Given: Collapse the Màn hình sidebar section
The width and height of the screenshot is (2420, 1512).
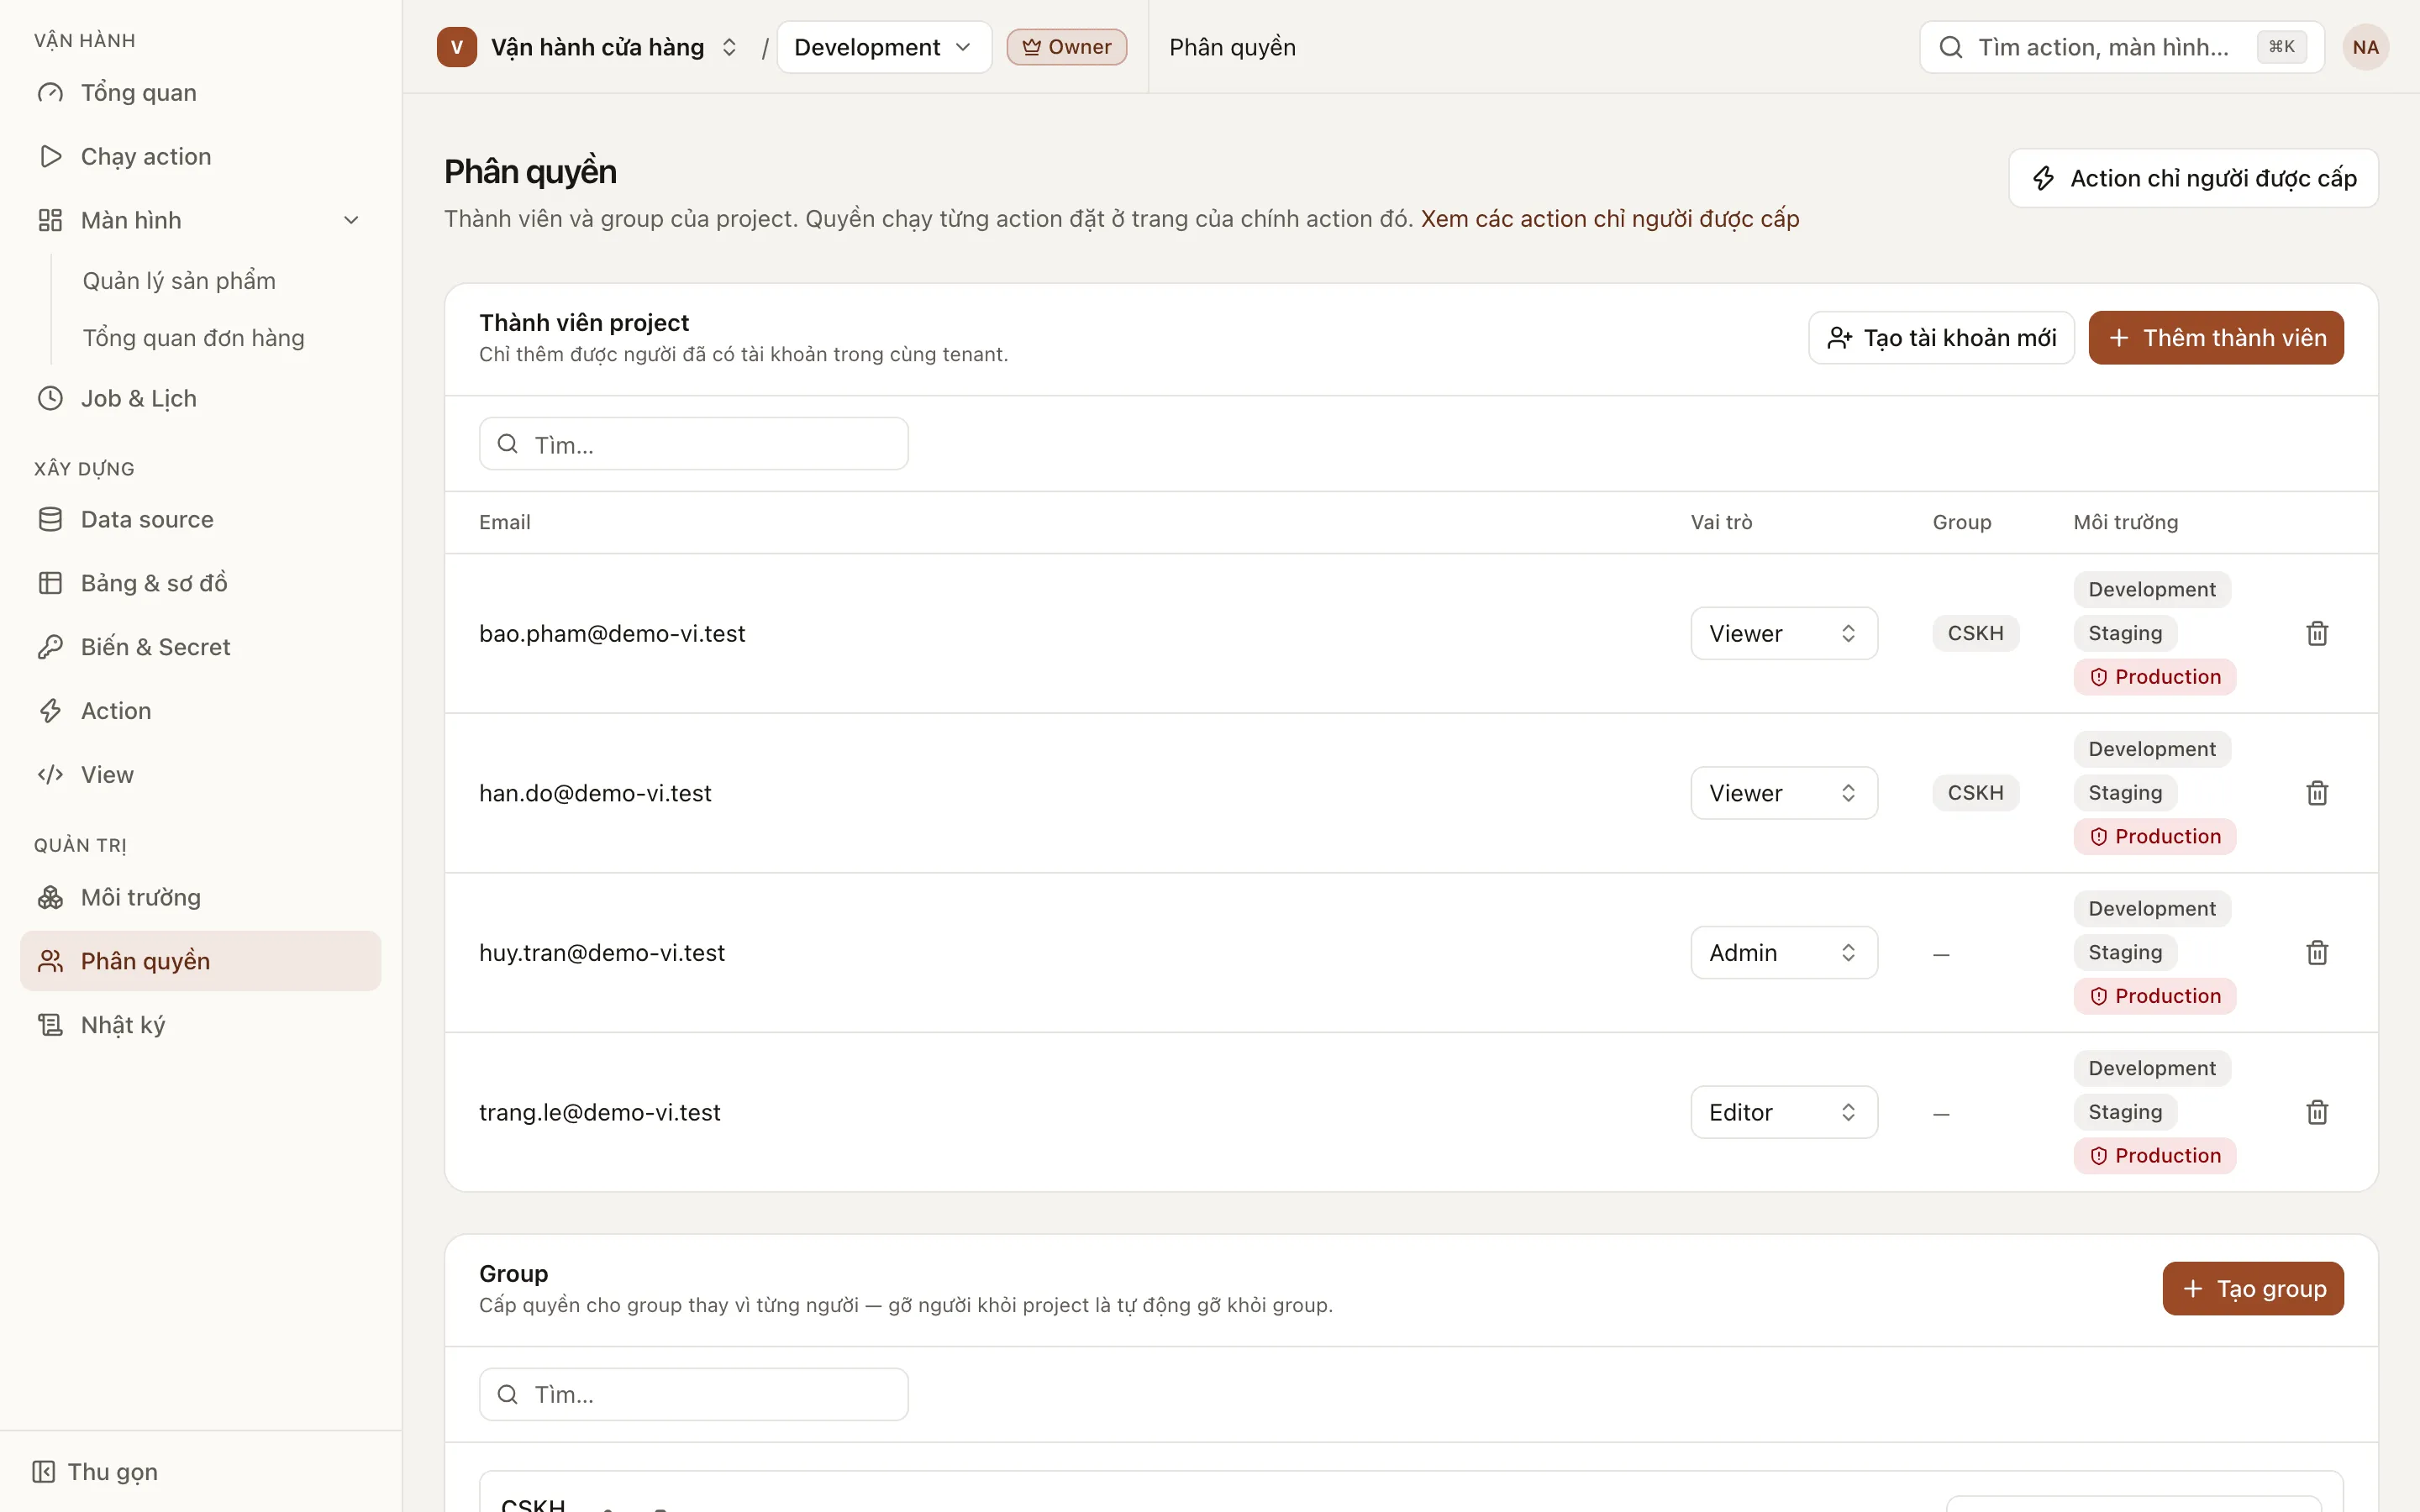Looking at the screenshot, I should 351,220.
